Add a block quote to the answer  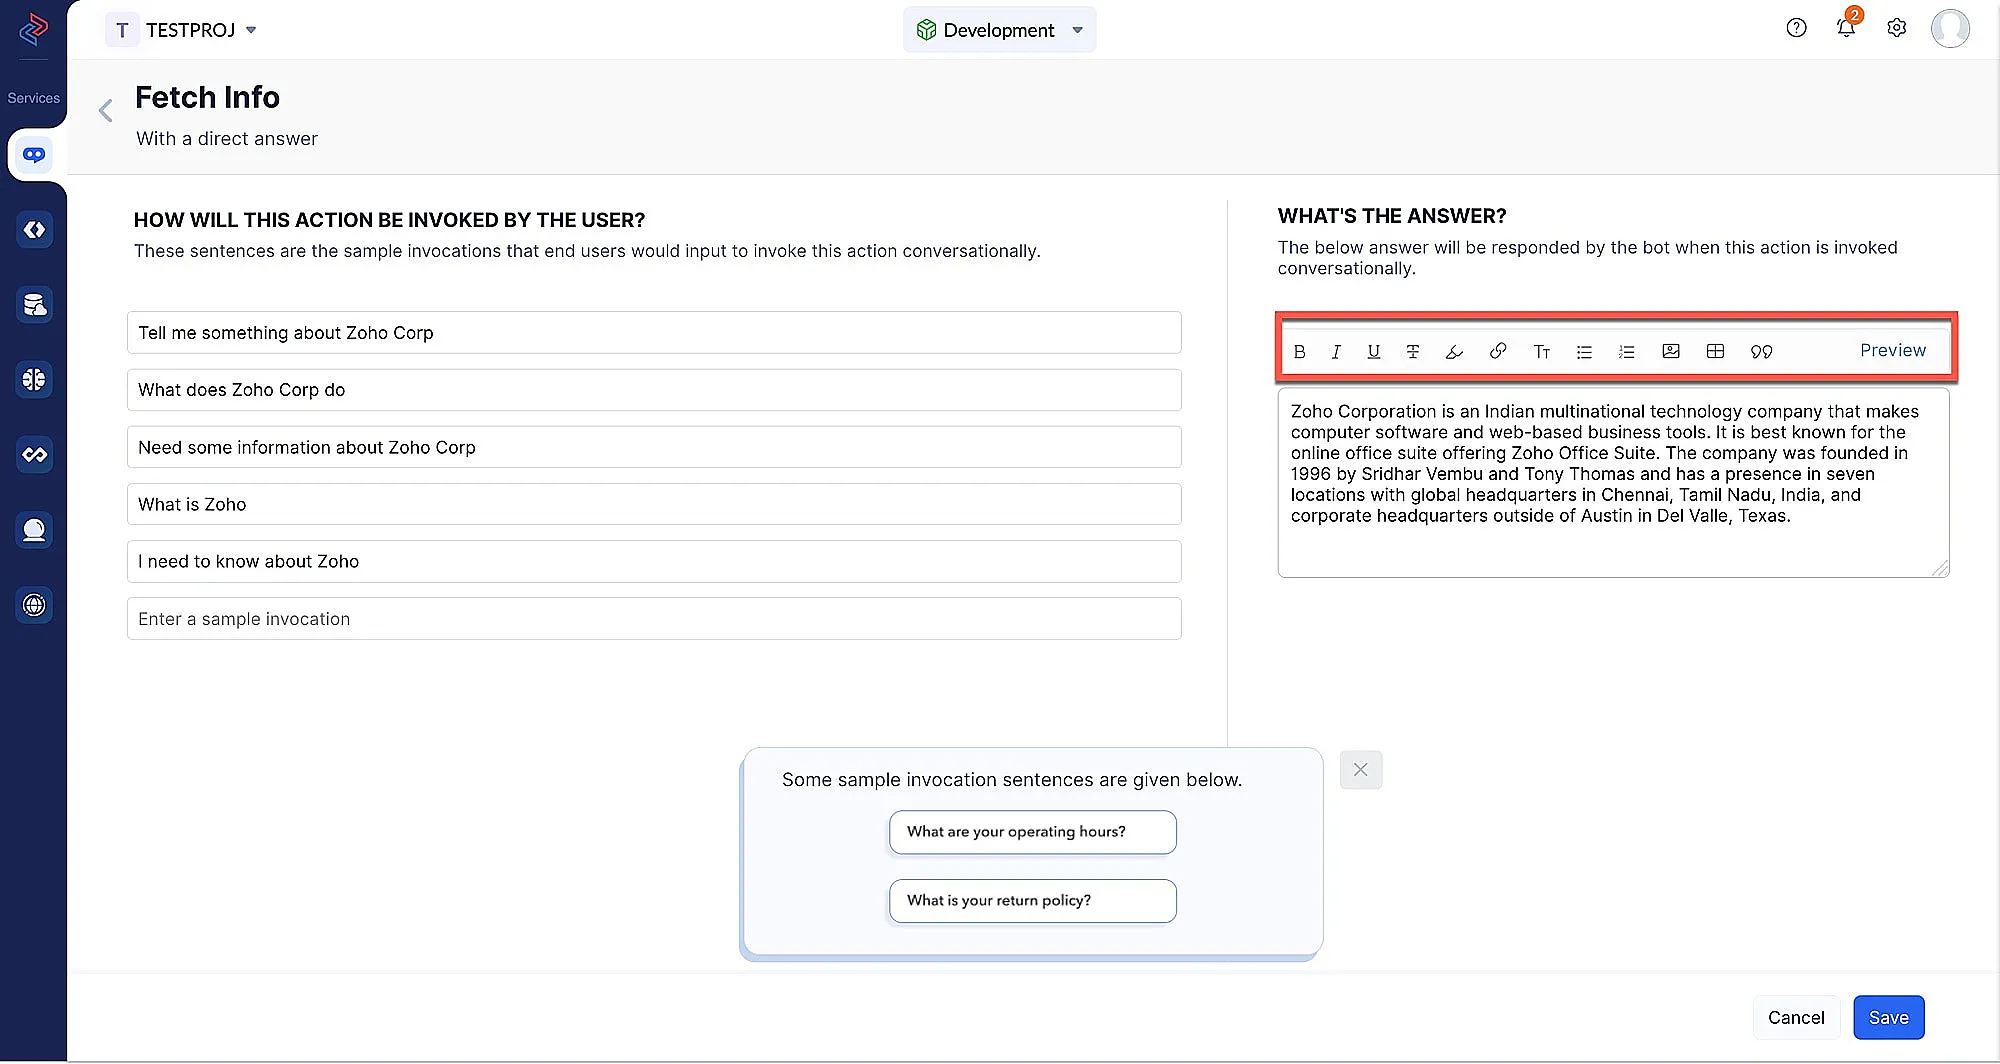pos(1761,352)
